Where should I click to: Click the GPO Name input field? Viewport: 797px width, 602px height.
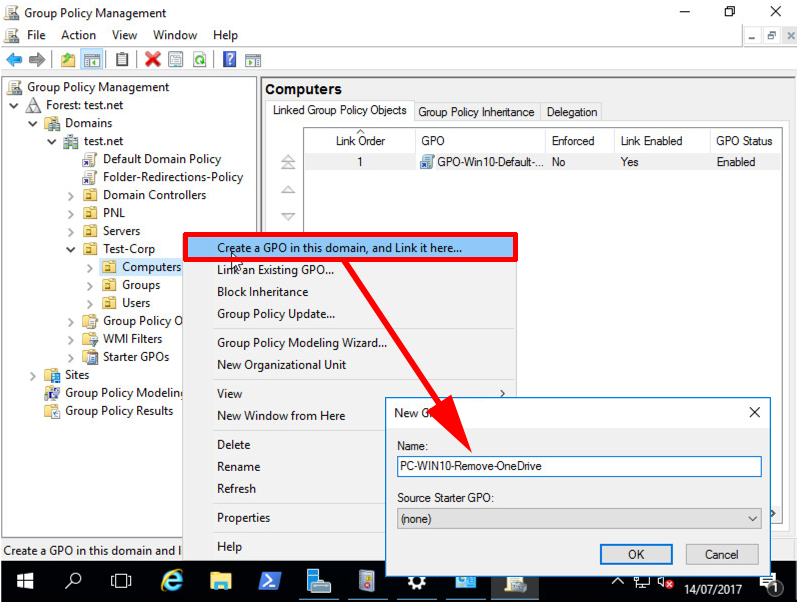click(x=579, y=466)
